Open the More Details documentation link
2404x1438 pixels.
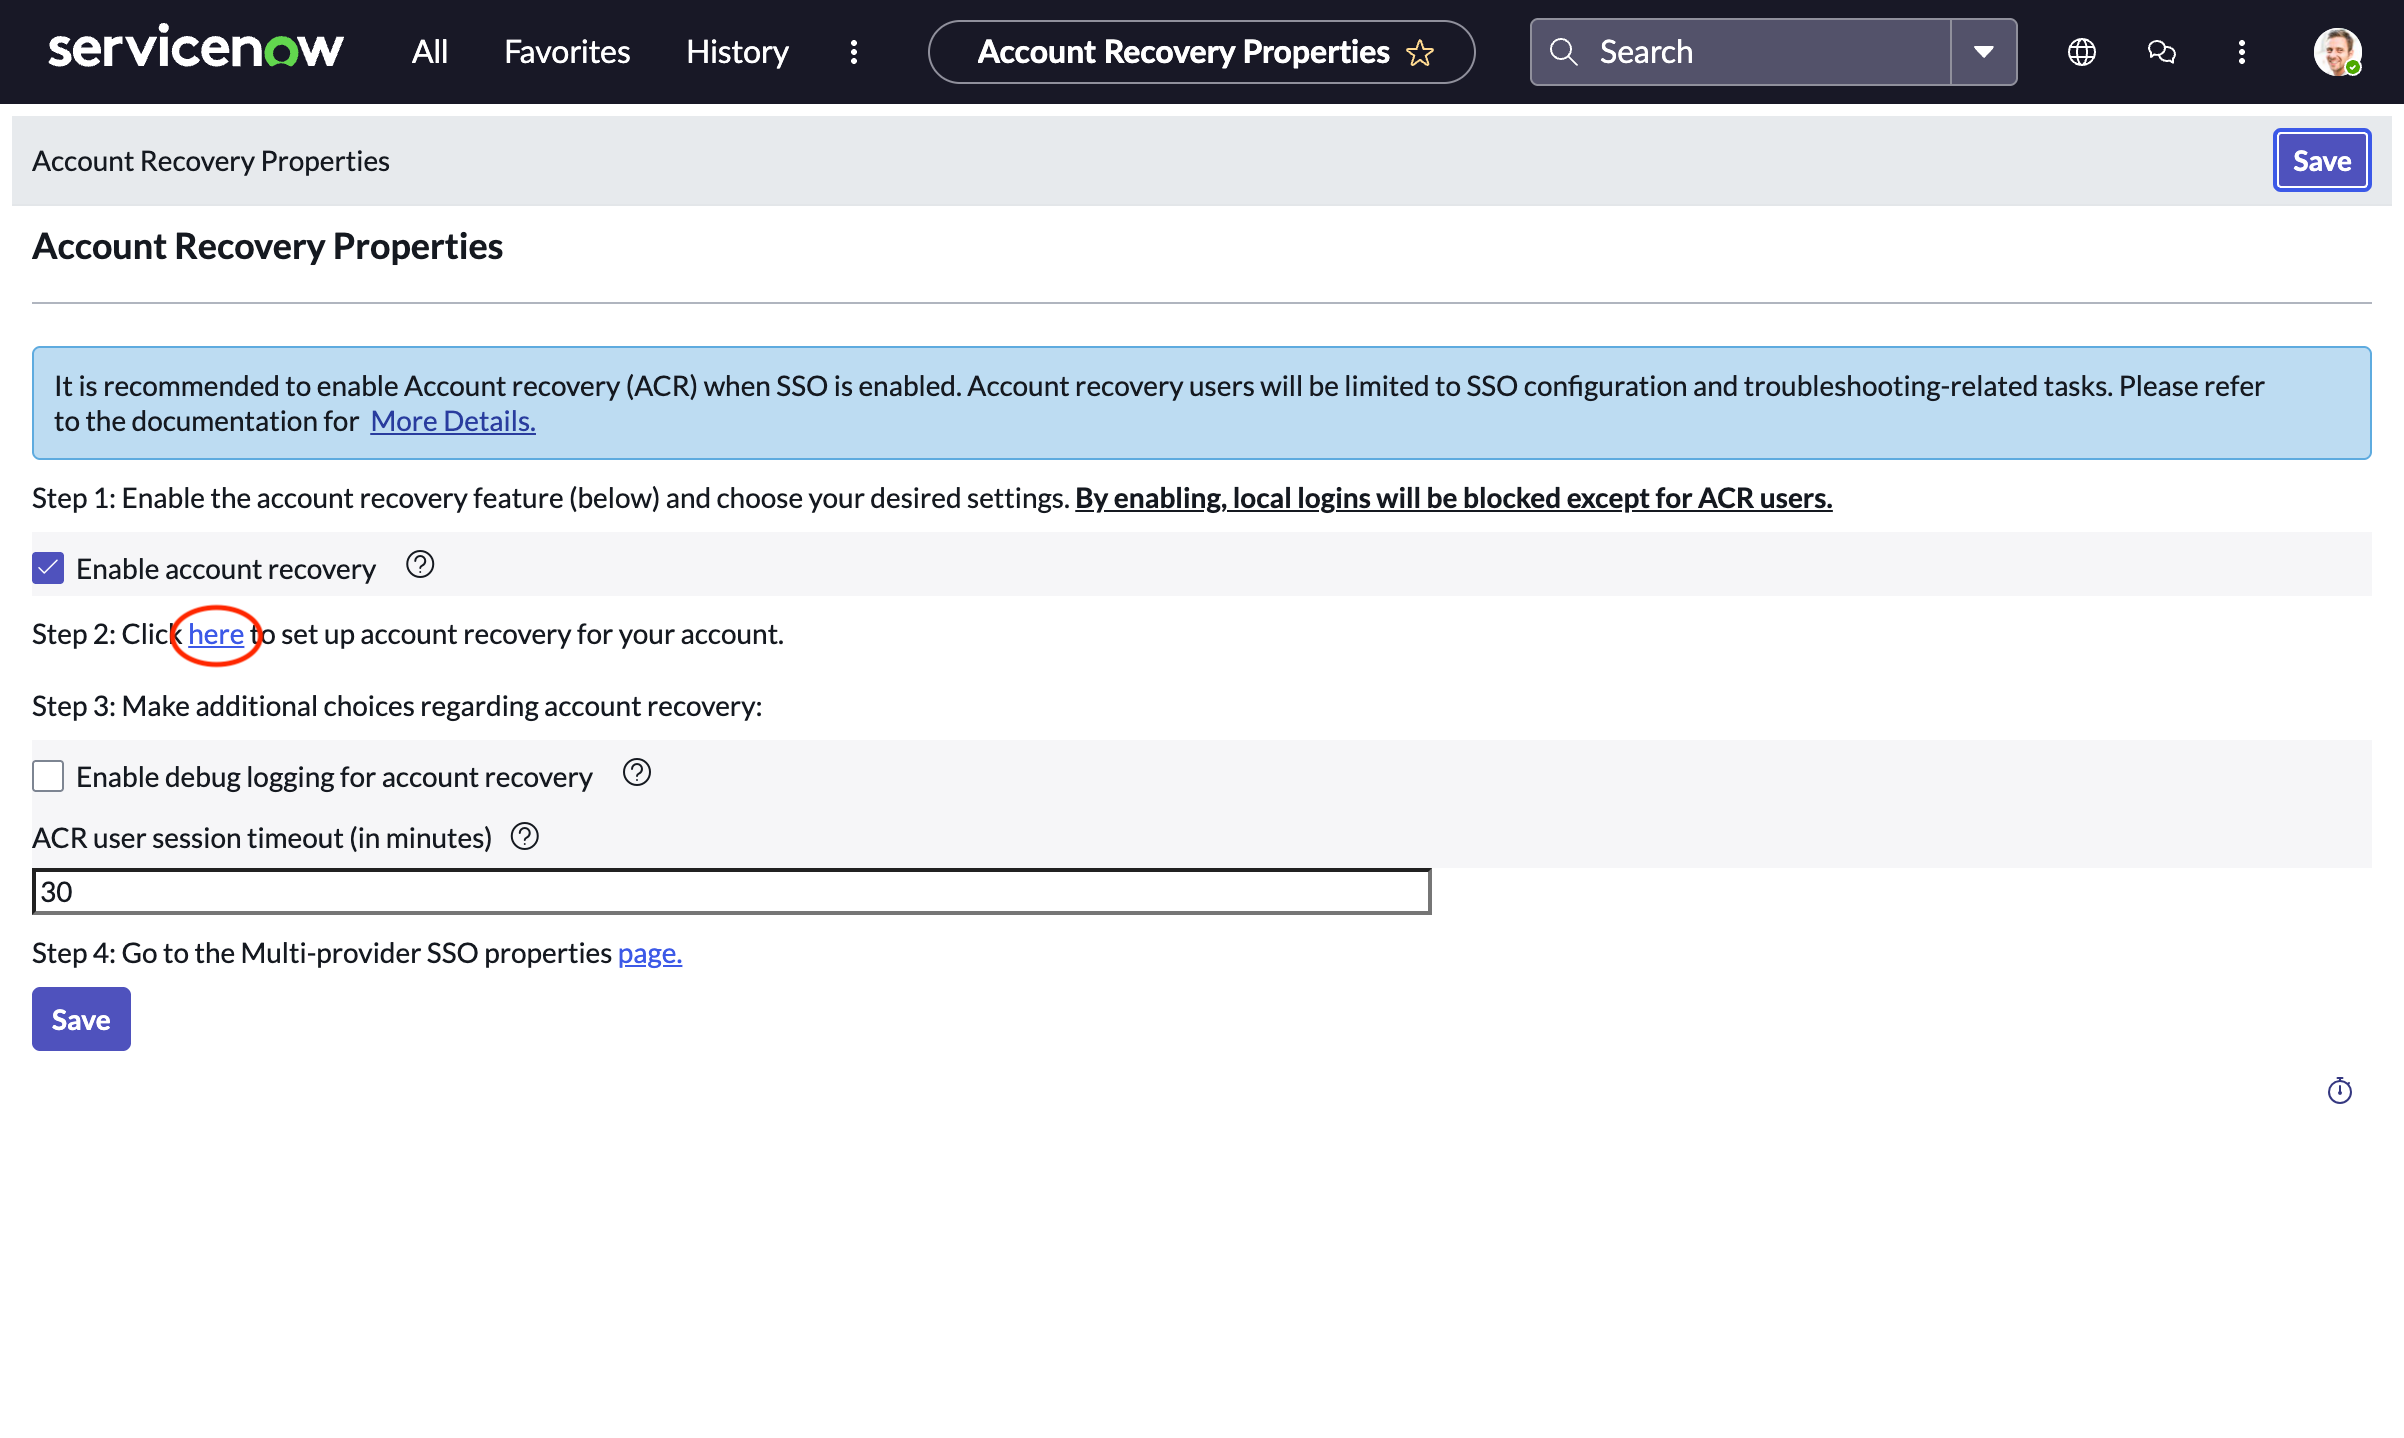(452, 421)
